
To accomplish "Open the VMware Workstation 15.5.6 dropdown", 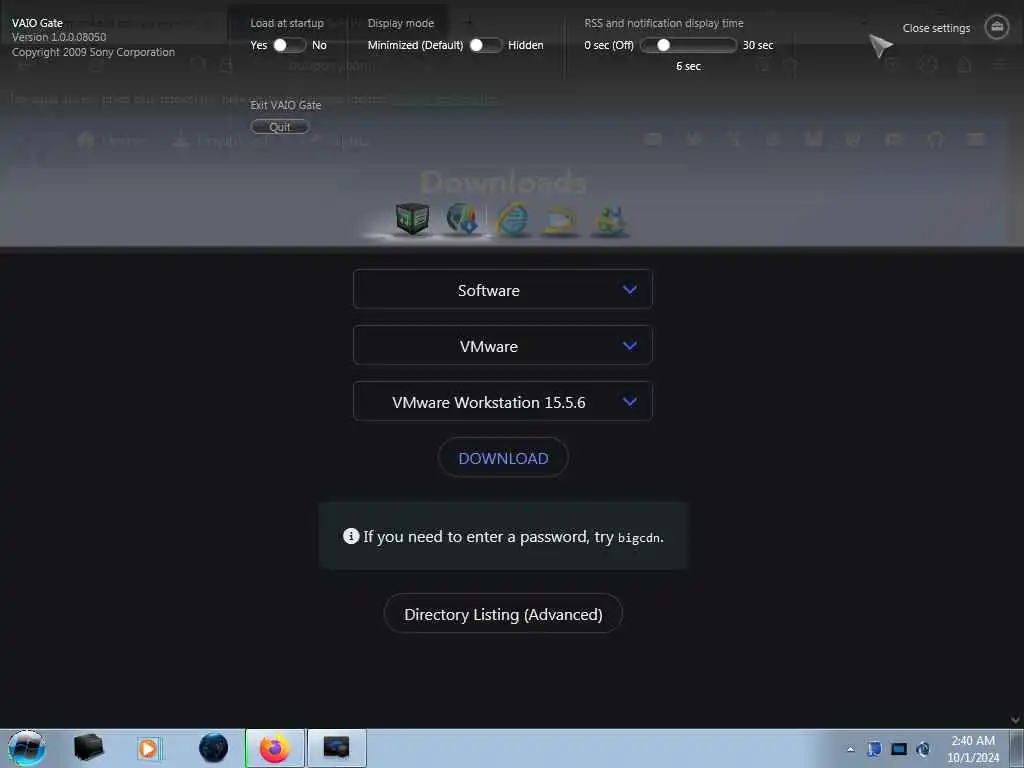I will pyautogui.click(x=502, y=402).
